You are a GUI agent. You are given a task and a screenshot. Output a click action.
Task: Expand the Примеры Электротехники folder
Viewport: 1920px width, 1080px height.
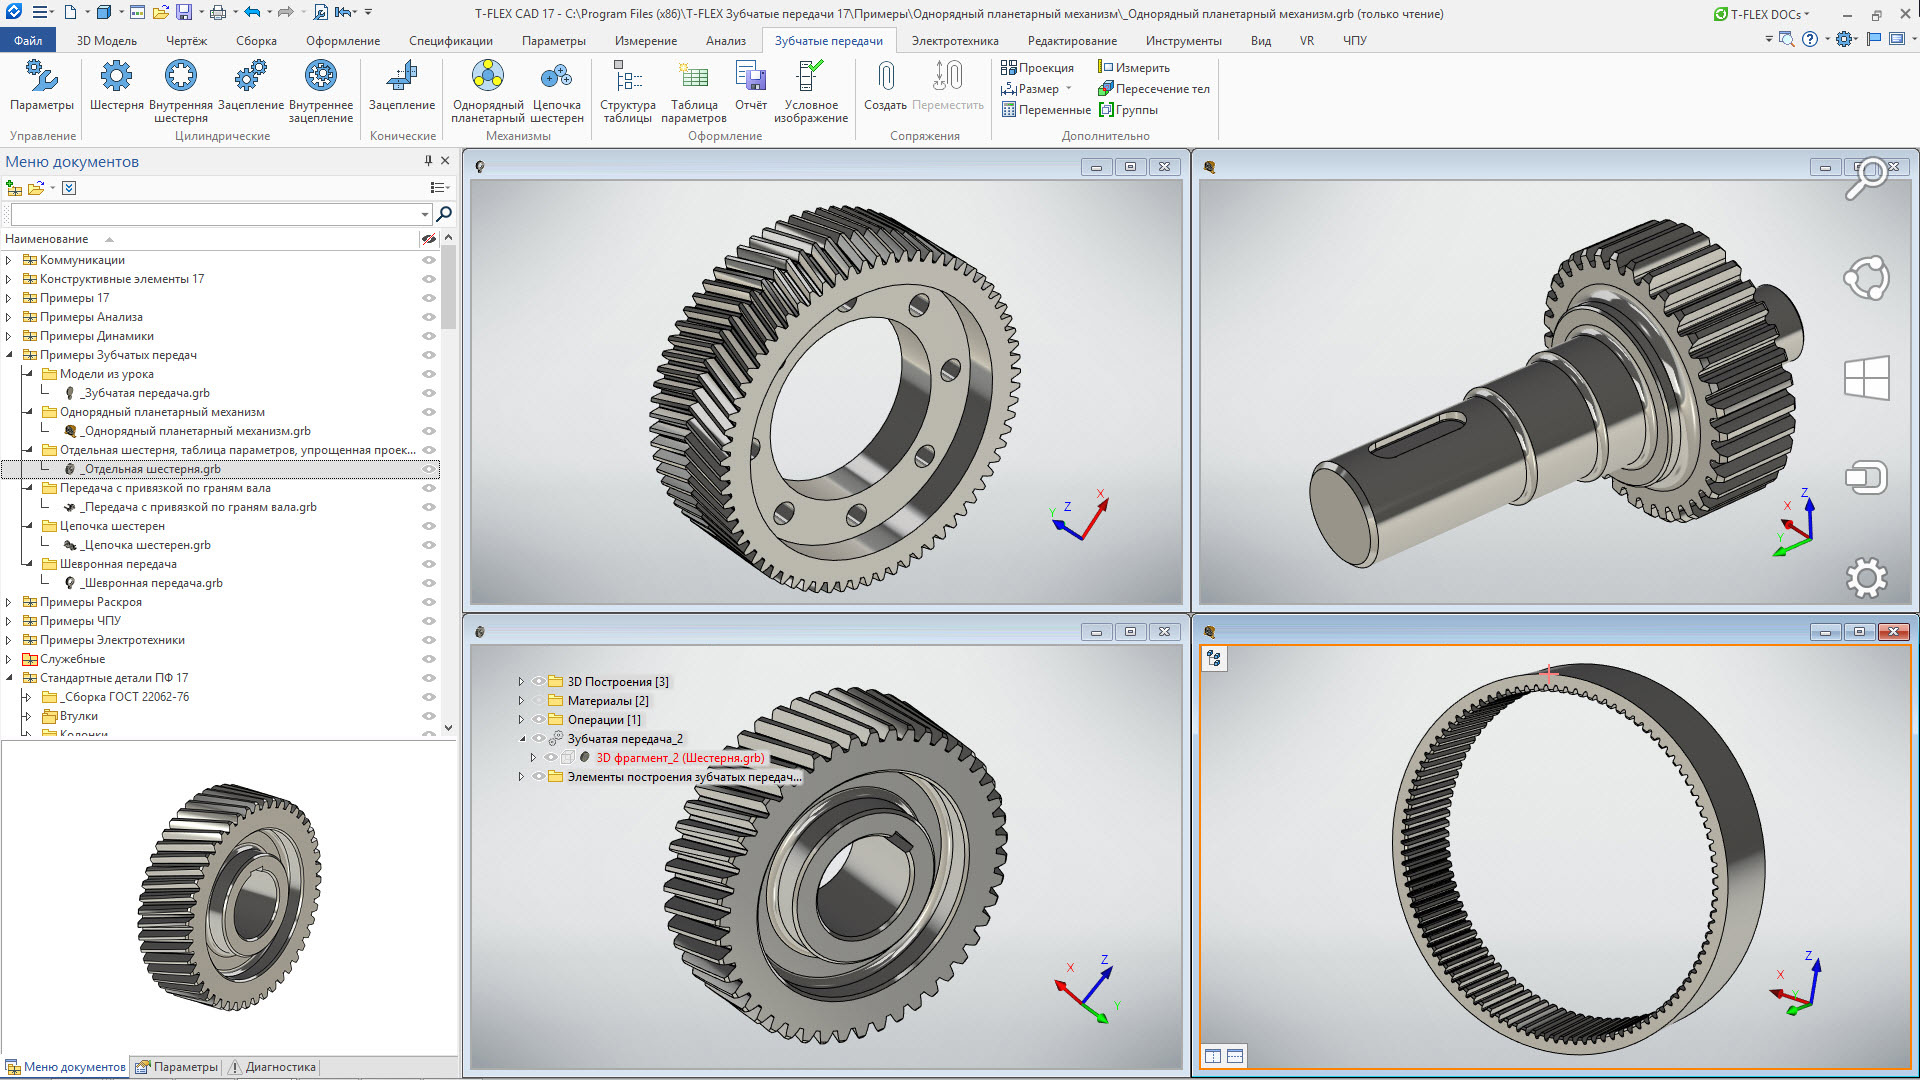coord(9,640)
